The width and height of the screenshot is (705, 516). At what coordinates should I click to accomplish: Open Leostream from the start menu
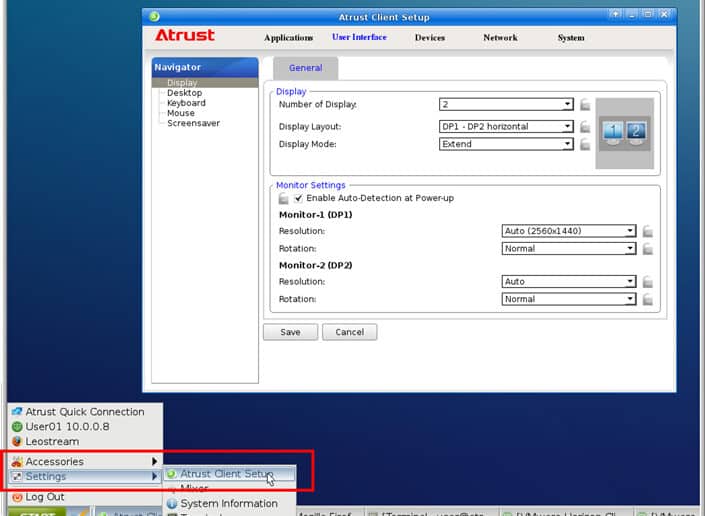[x=85, y=441]
